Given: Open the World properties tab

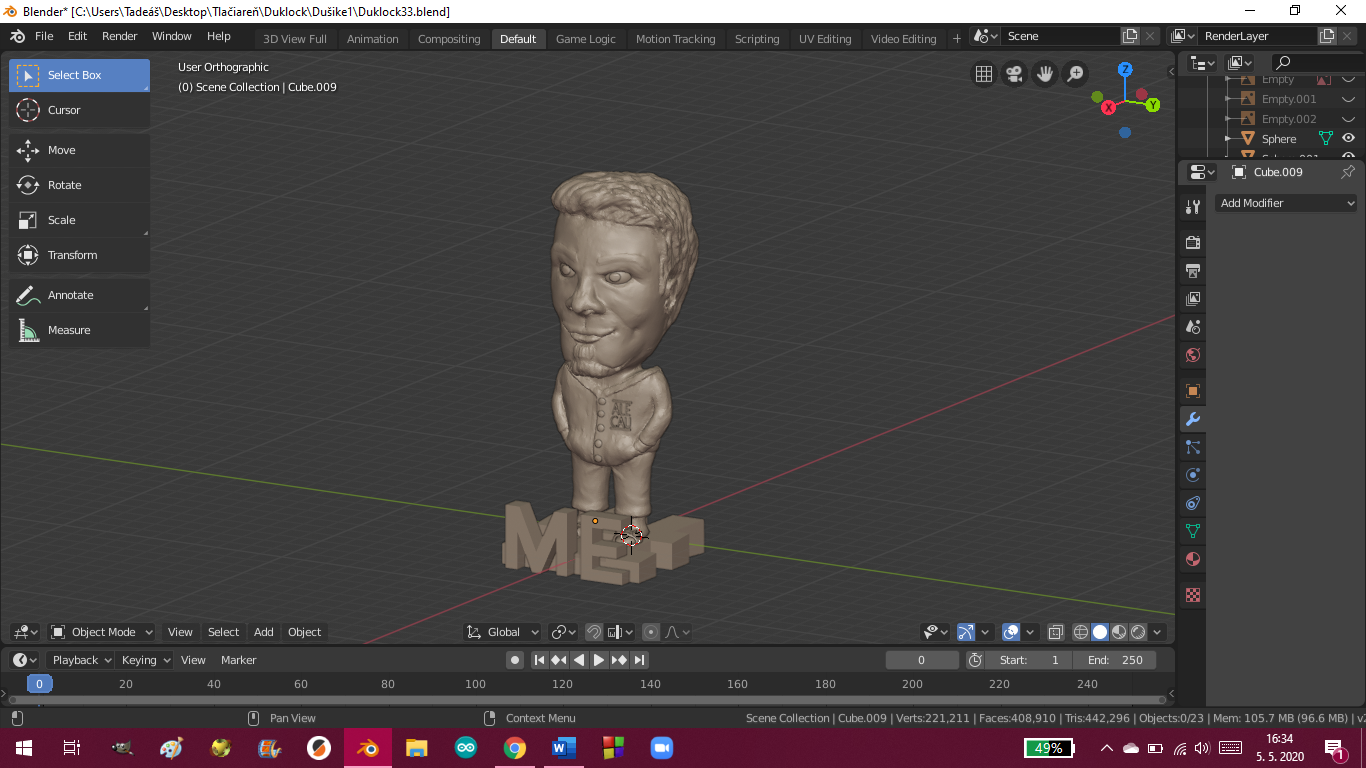Looking at the screenshot, I should coord(1192,355).
